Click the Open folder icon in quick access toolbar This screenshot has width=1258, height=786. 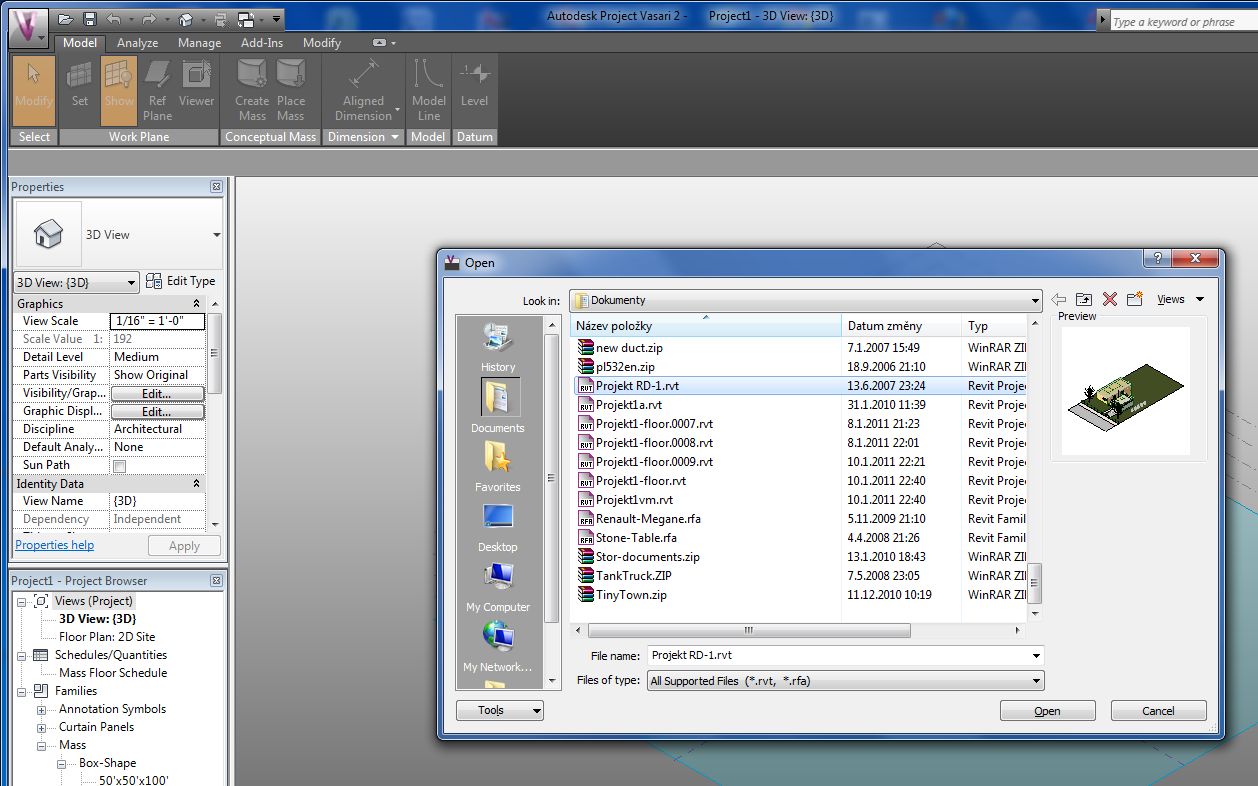pyautogui.click(x=66, y=19)
